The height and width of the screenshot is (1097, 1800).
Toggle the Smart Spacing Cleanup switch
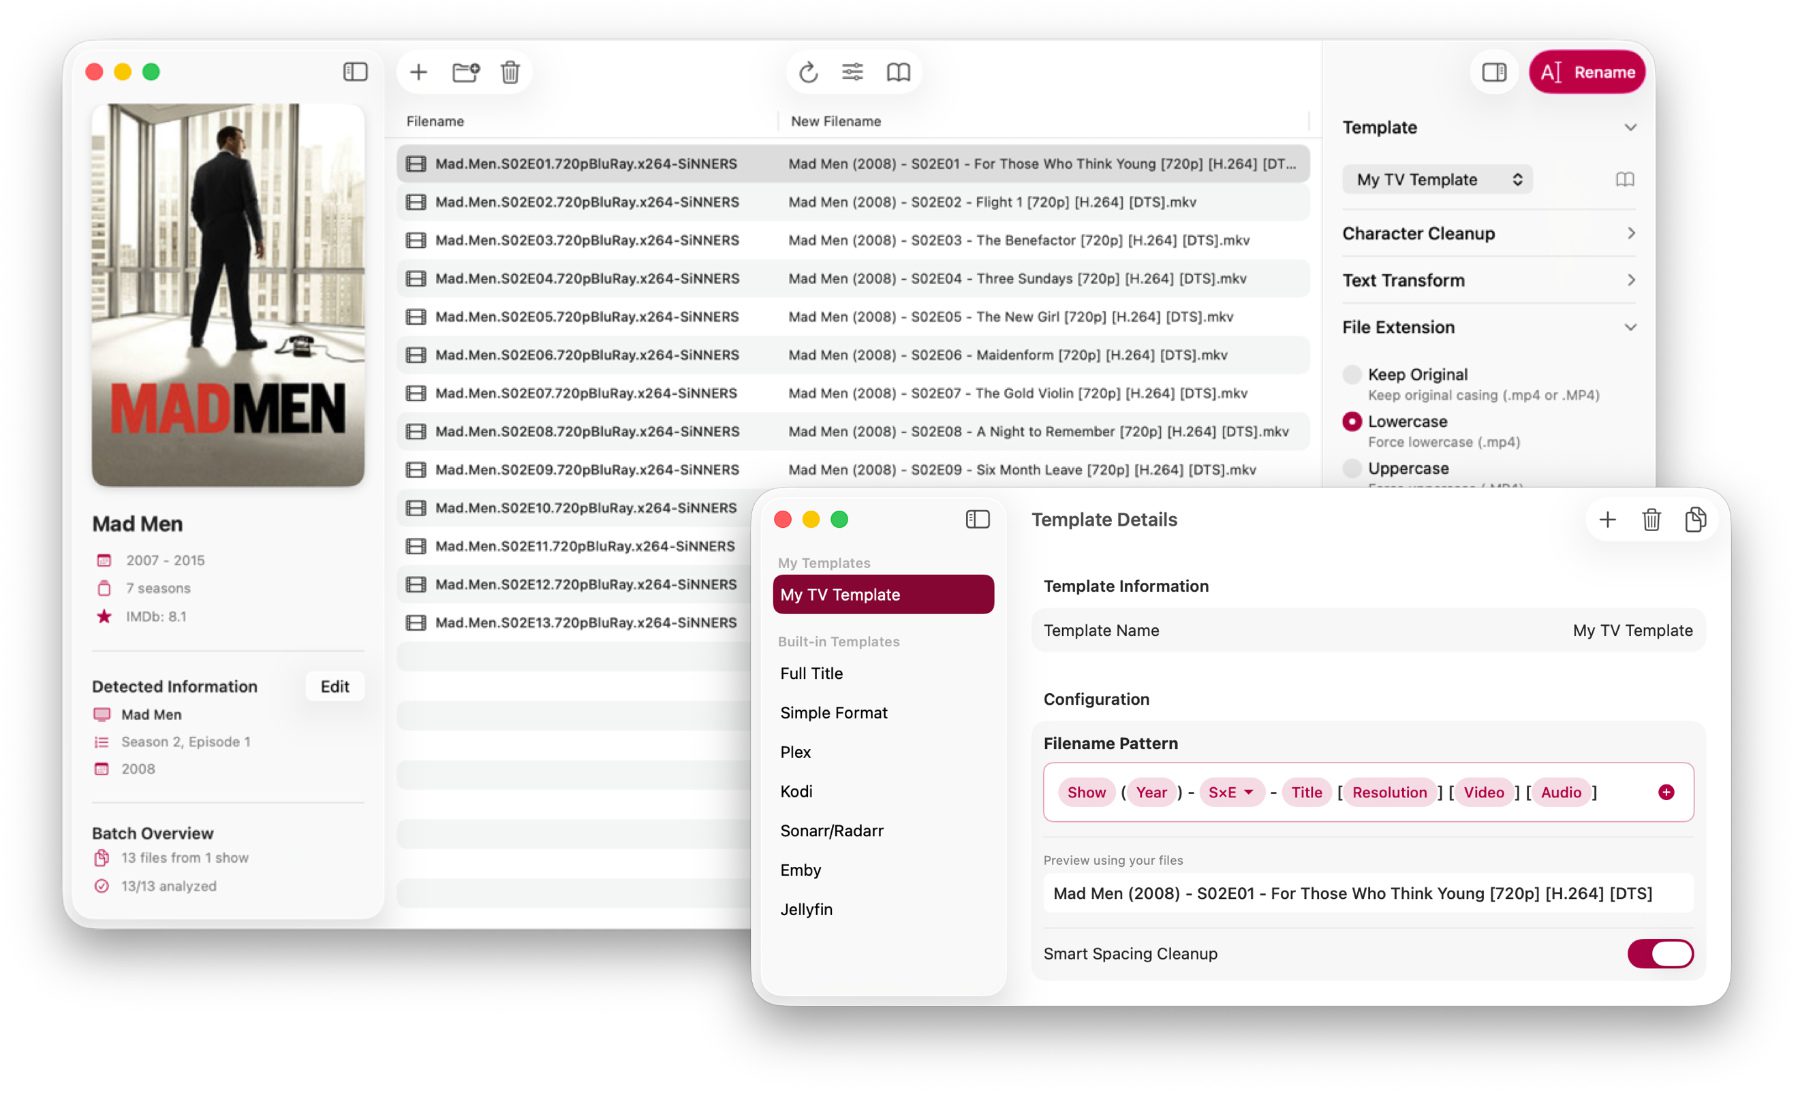point(1660,954)
